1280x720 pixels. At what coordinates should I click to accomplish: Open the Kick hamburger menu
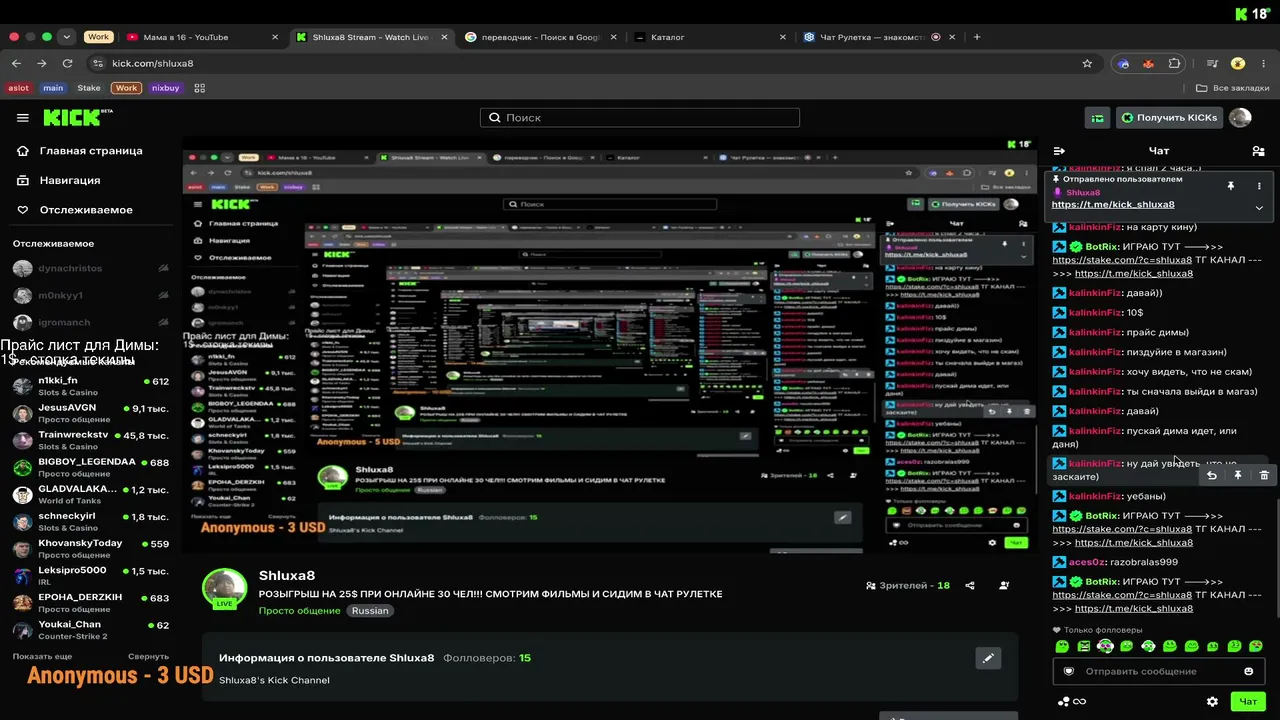coord(23,118)
